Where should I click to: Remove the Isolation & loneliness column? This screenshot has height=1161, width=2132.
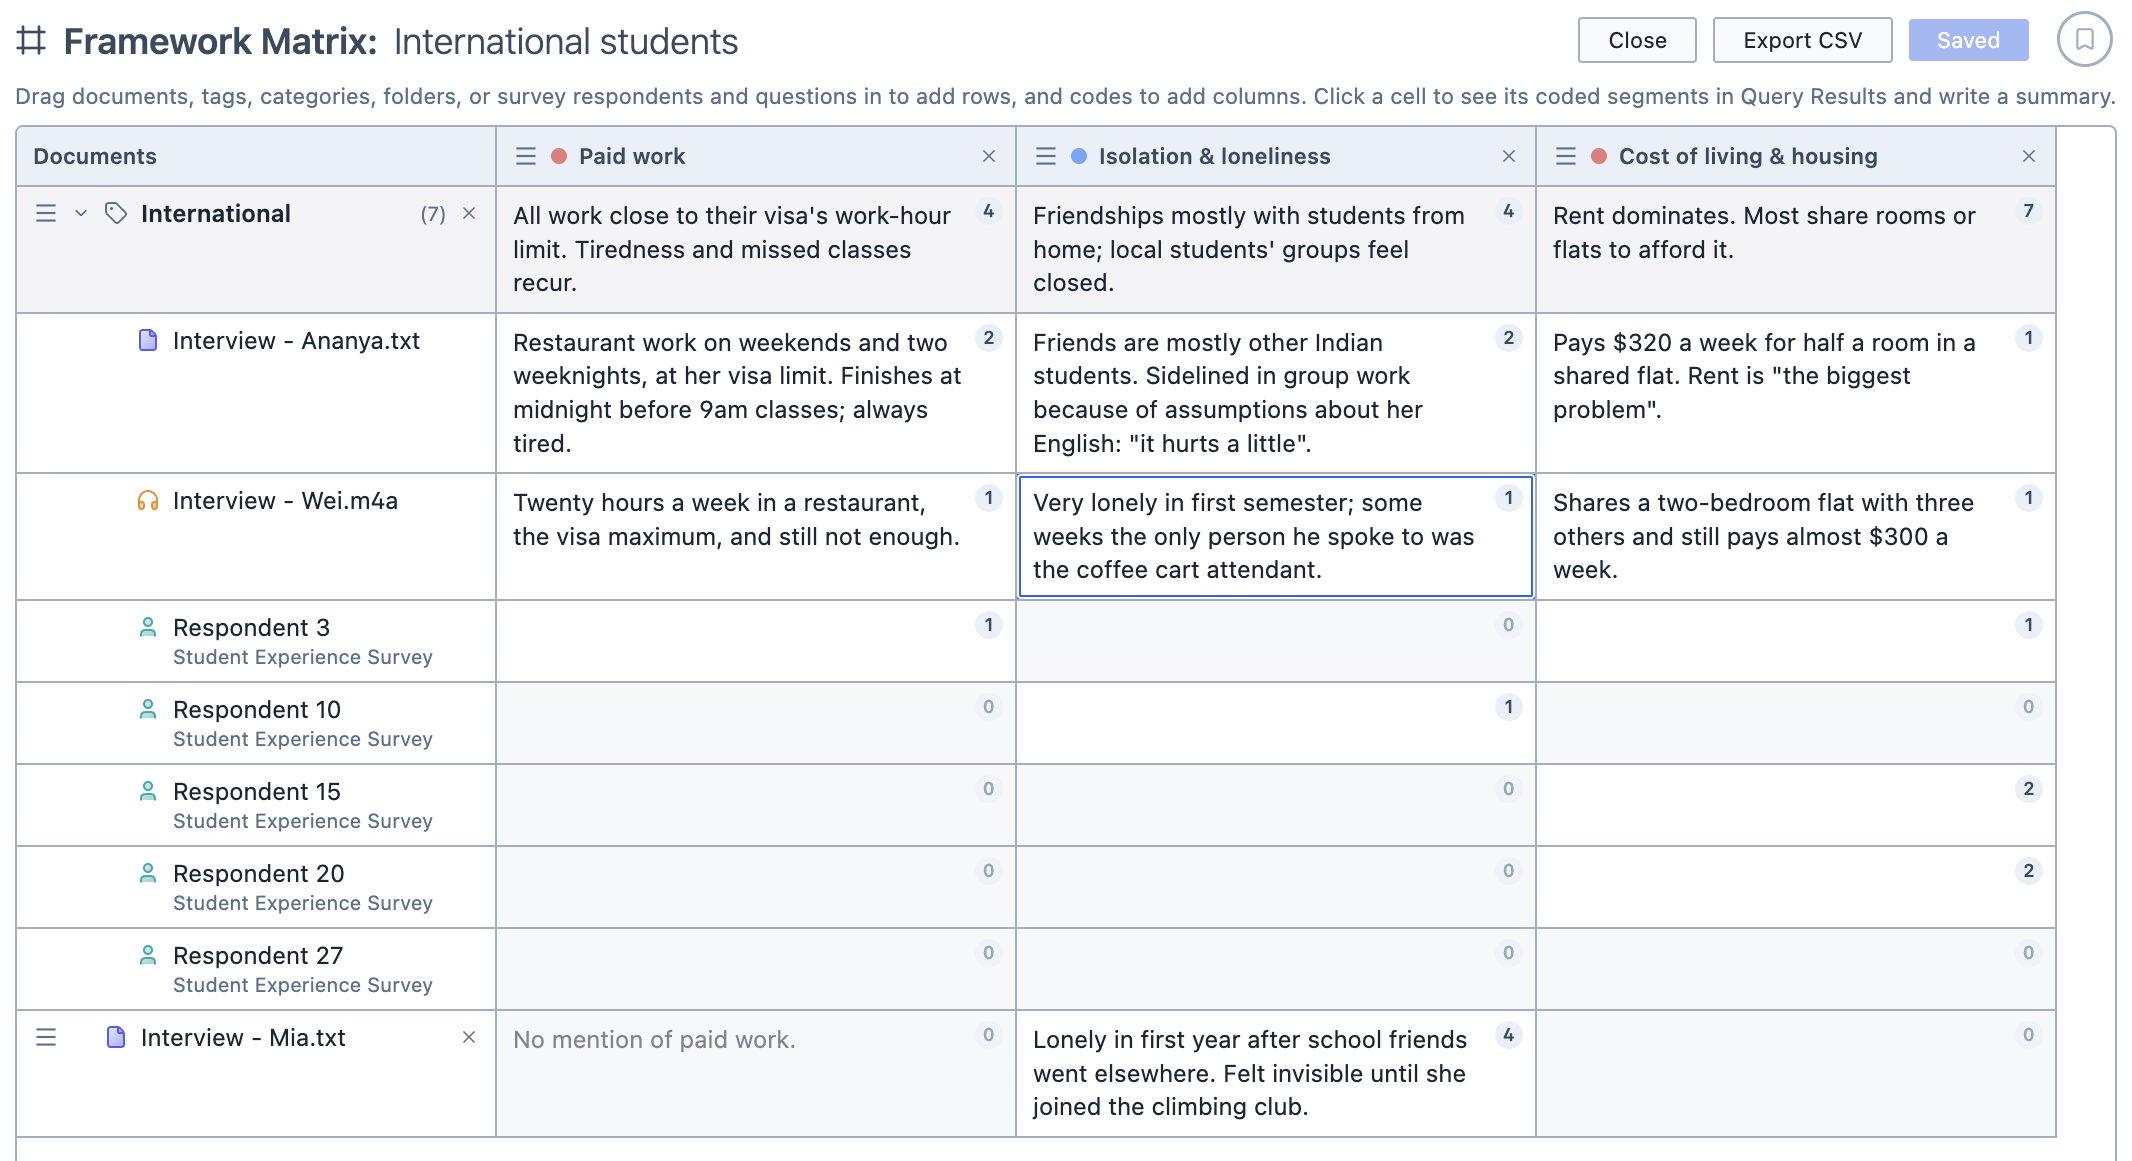[1509, 156]
